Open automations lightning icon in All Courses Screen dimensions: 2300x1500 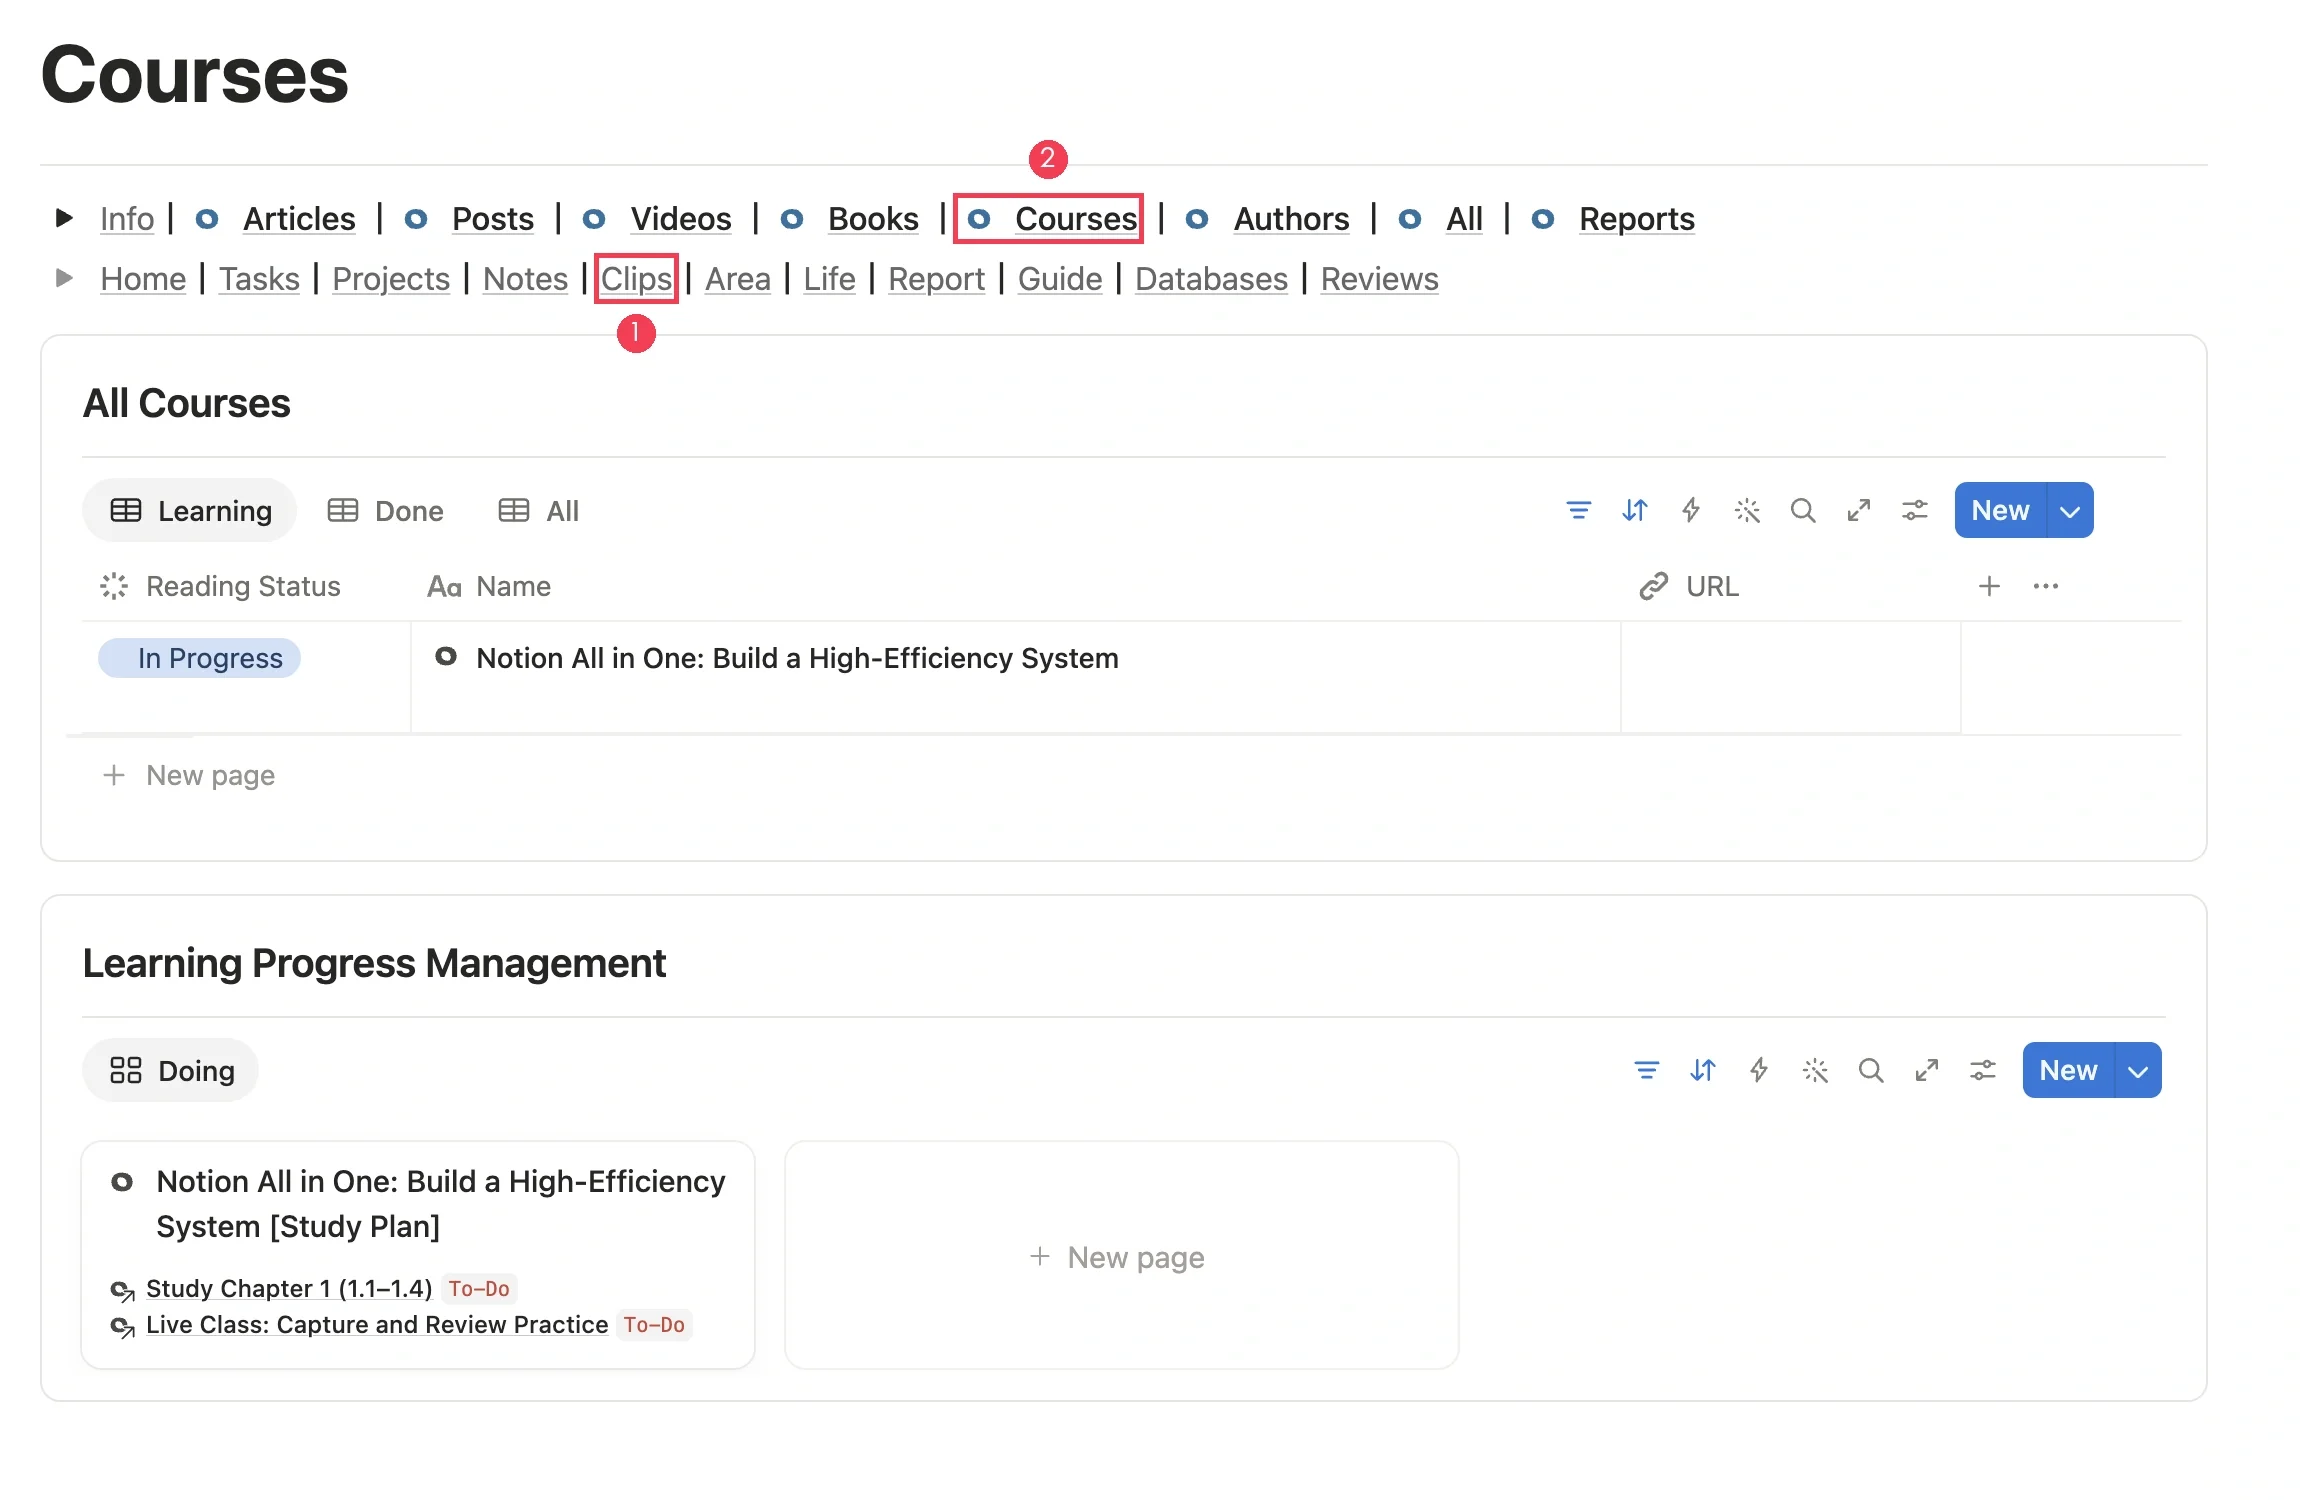[1690, 511]
